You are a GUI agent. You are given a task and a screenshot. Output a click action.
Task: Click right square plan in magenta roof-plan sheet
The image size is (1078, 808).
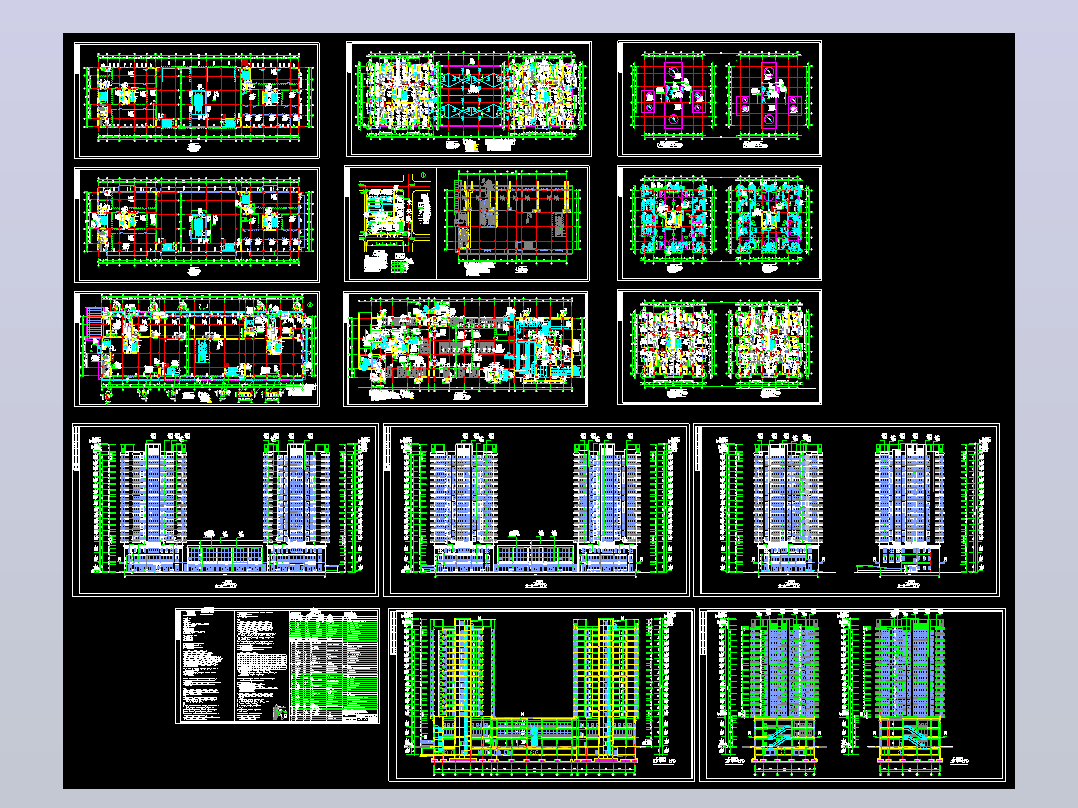click(x=769, y=96)
